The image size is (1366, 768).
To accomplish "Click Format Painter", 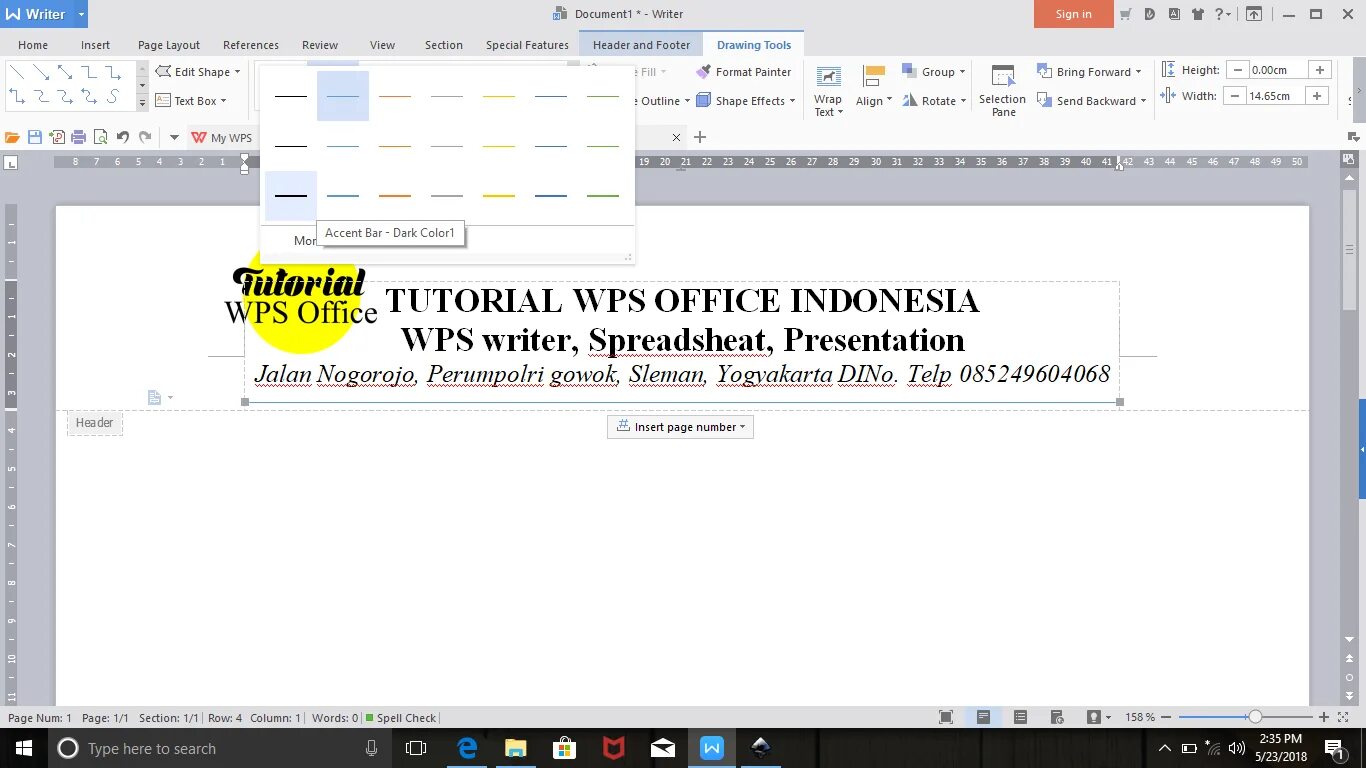I will [744, 72].
